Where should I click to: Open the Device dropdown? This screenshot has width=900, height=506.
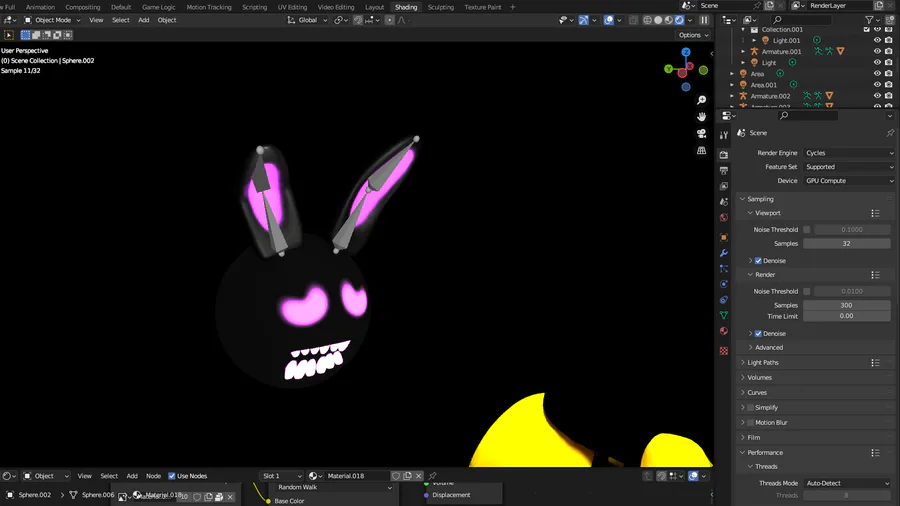(849, 181)
